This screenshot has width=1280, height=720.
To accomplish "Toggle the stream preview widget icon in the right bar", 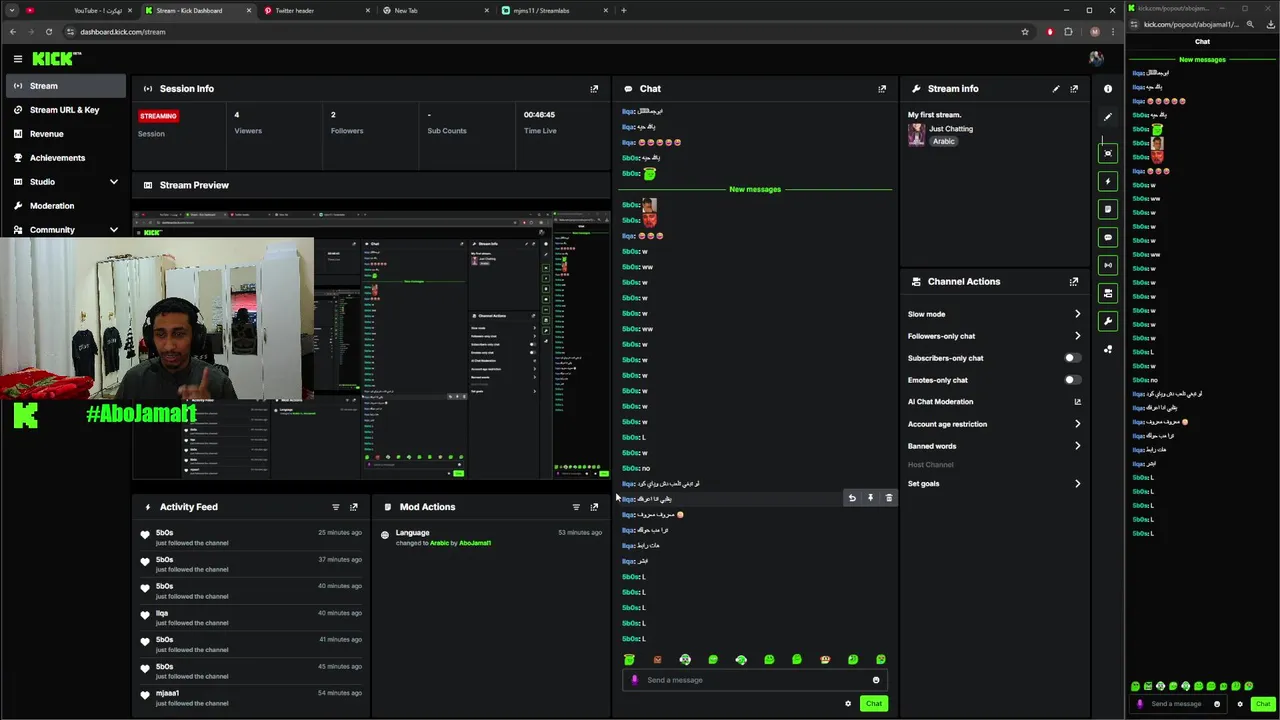I will click(x=1108, y=153).
